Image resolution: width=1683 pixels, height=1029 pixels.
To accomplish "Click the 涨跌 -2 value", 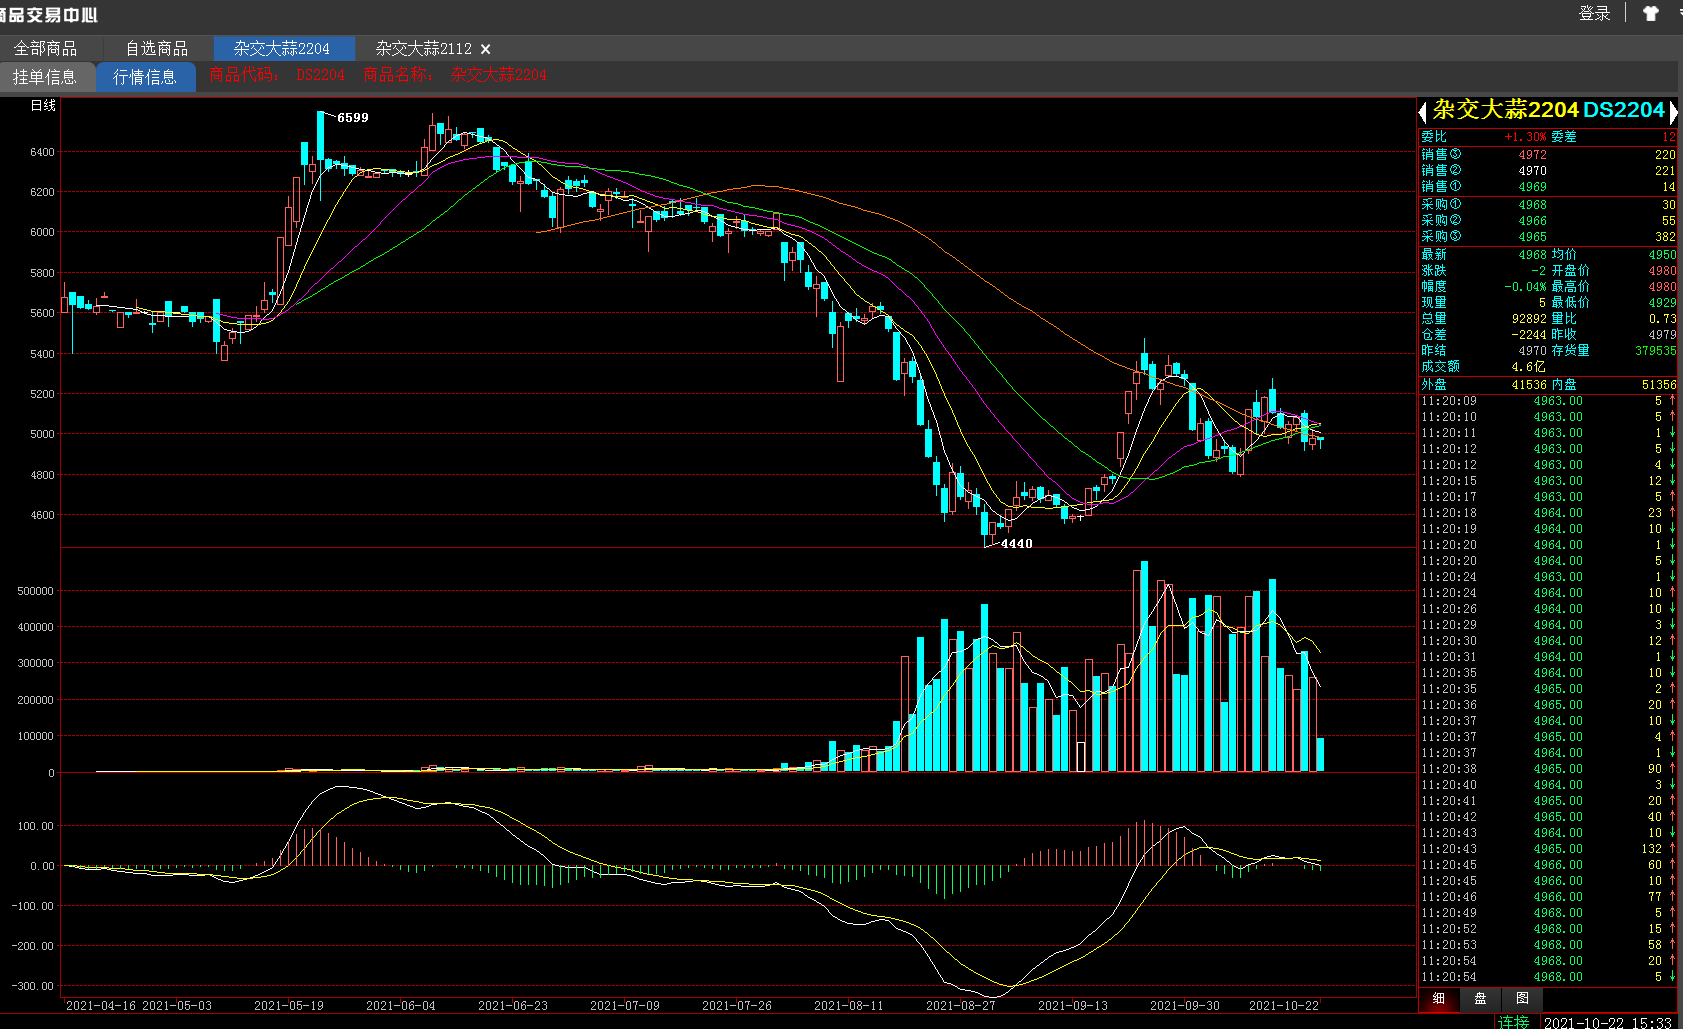I will pos(1538,271).
